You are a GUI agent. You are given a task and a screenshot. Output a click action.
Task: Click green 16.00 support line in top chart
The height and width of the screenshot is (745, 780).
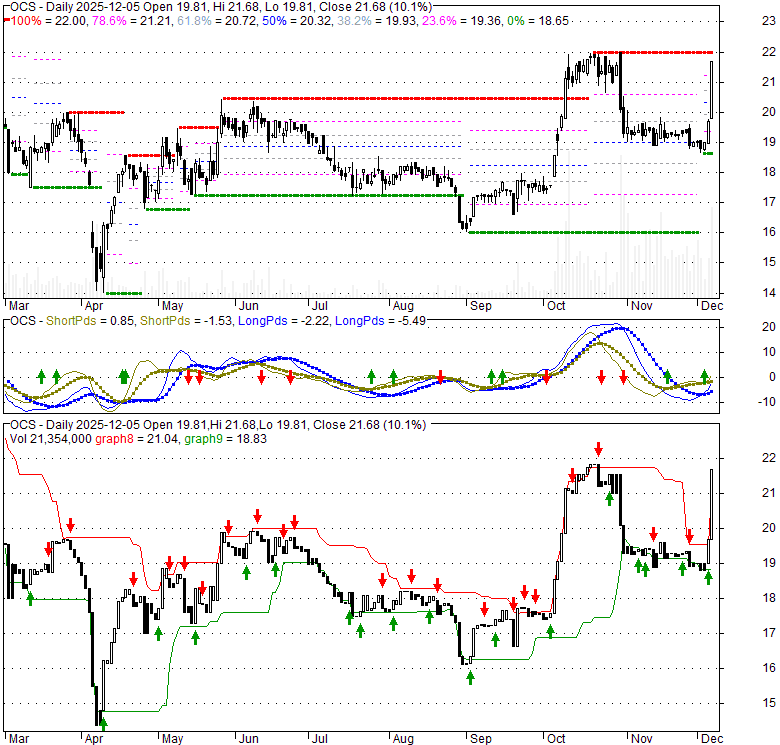584,232
